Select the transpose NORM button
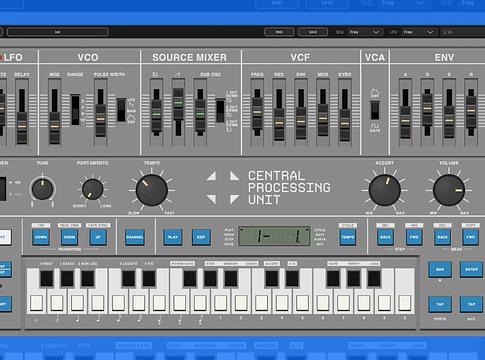485x360 pixels. coord(69,237)
